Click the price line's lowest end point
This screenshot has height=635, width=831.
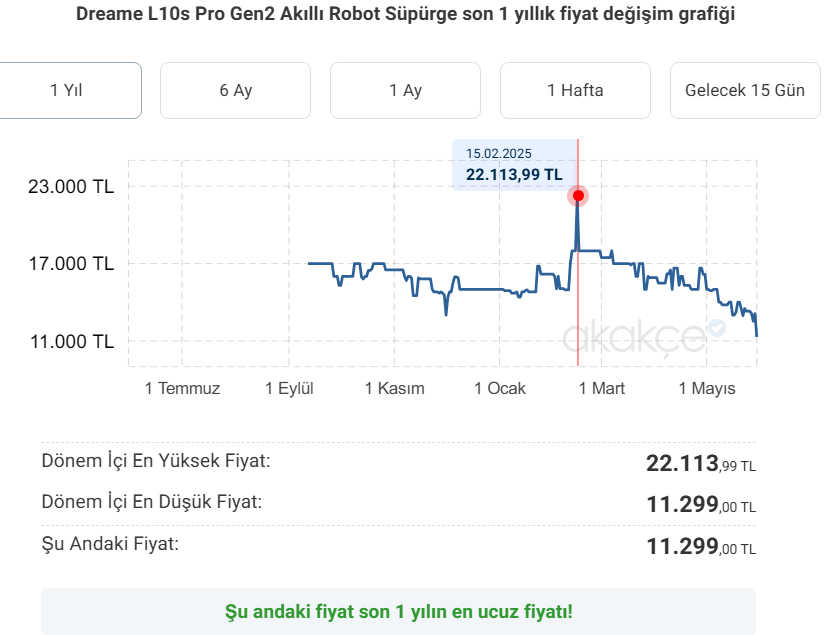click(x=756, y=335)
